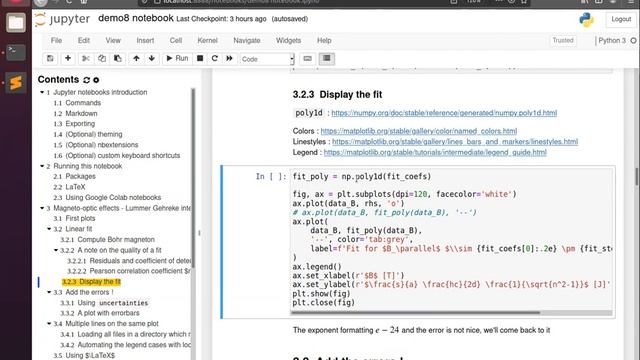Click the kernel idle indicator circle
This screenshot has height=360, width=640.
click(x=633, y=40)
